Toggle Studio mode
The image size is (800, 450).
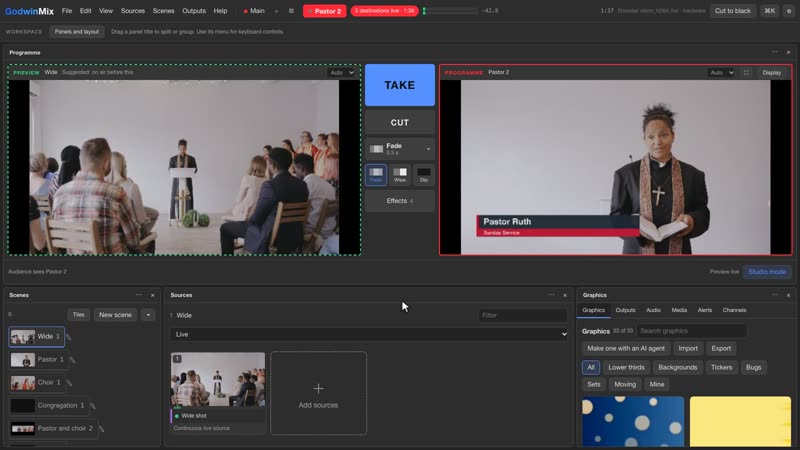point(767,272)
